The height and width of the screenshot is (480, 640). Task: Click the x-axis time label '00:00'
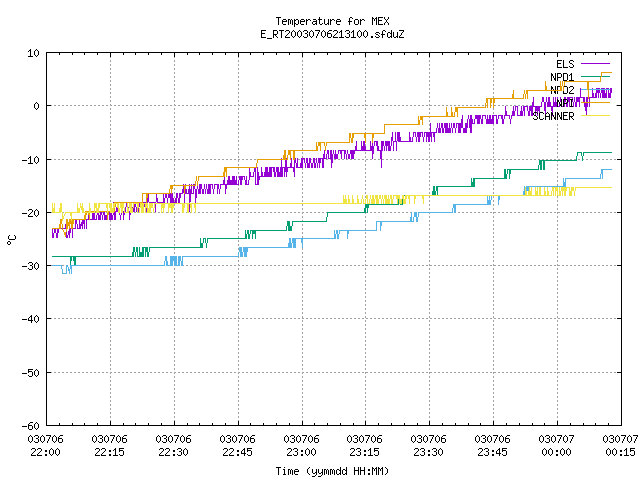click(x=556, y=452)
